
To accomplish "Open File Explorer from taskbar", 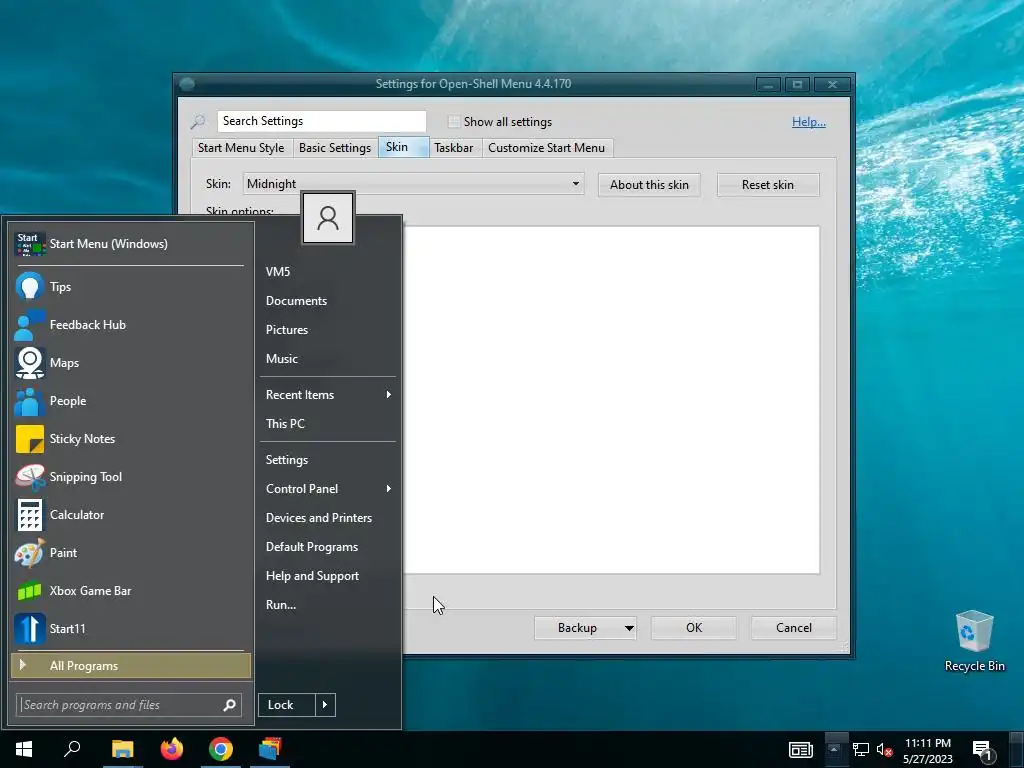I will coord(122,749).
